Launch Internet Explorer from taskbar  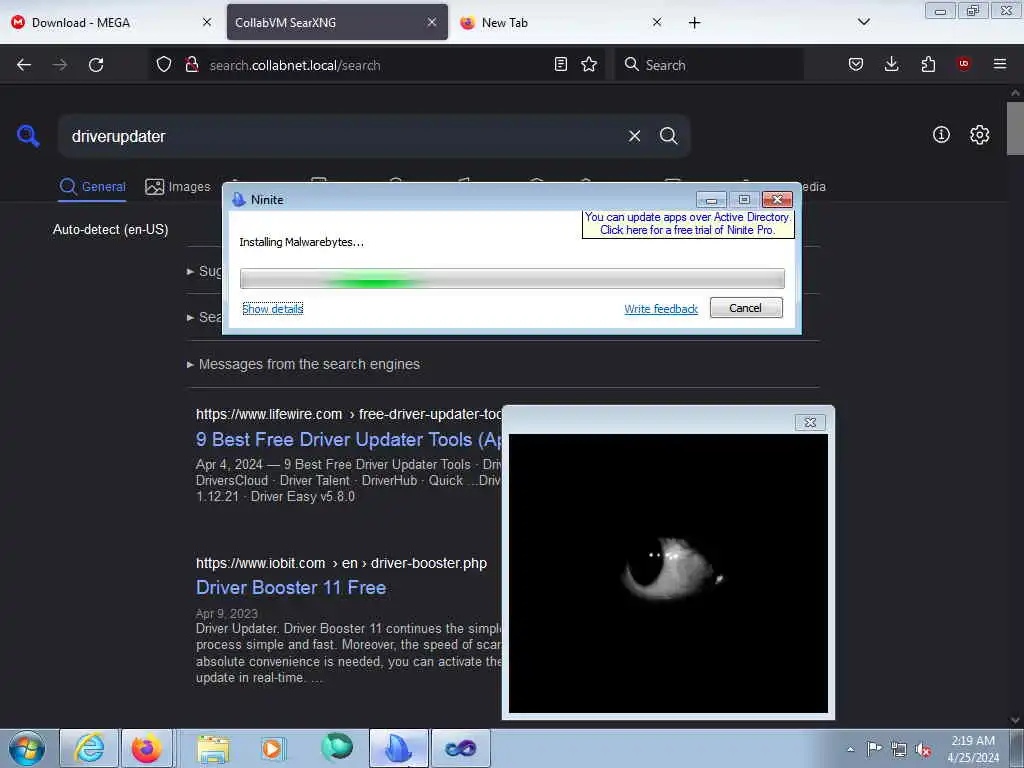[x=89, y=748]
